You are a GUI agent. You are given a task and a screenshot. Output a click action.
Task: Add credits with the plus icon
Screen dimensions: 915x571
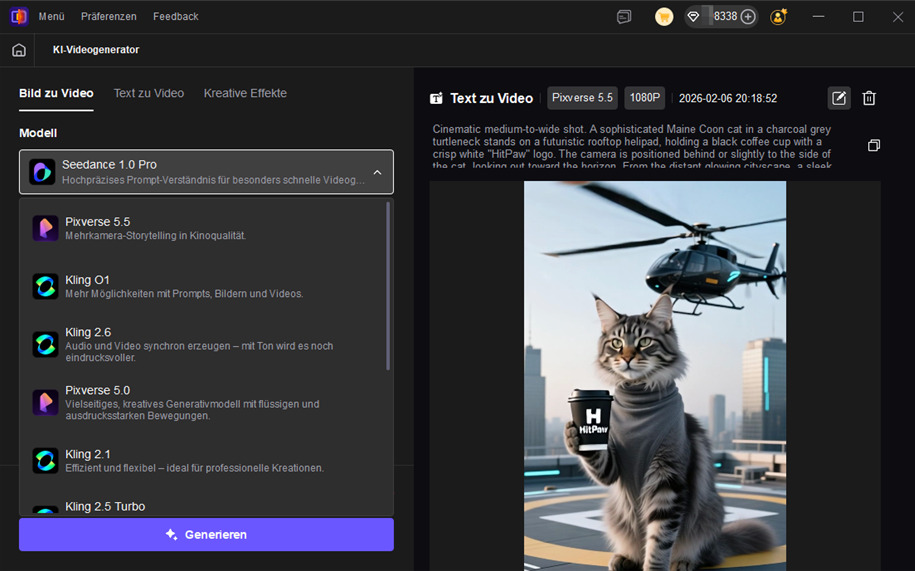pos(748,17)
